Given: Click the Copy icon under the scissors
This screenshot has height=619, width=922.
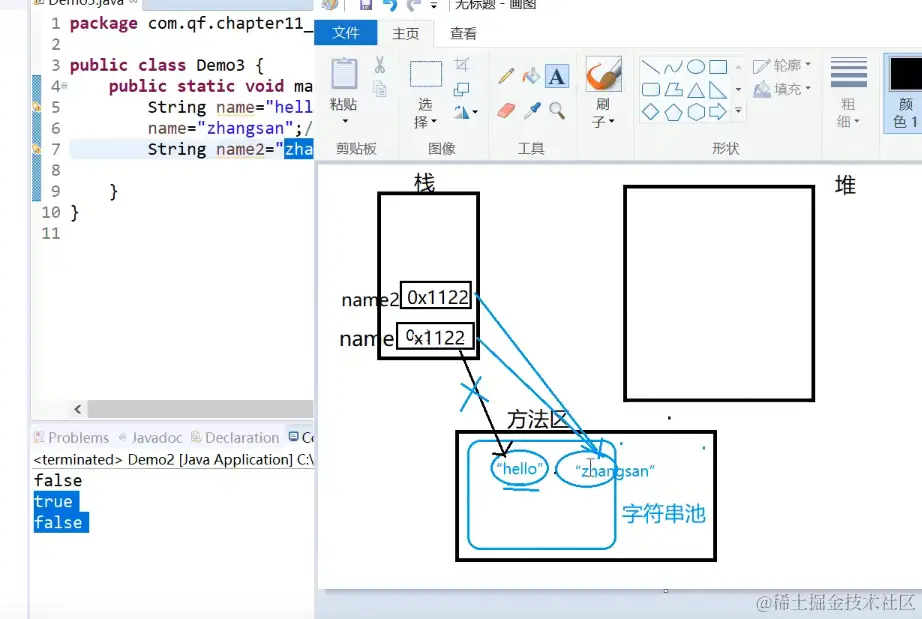Looking at the screenshot, I should 380,89.
